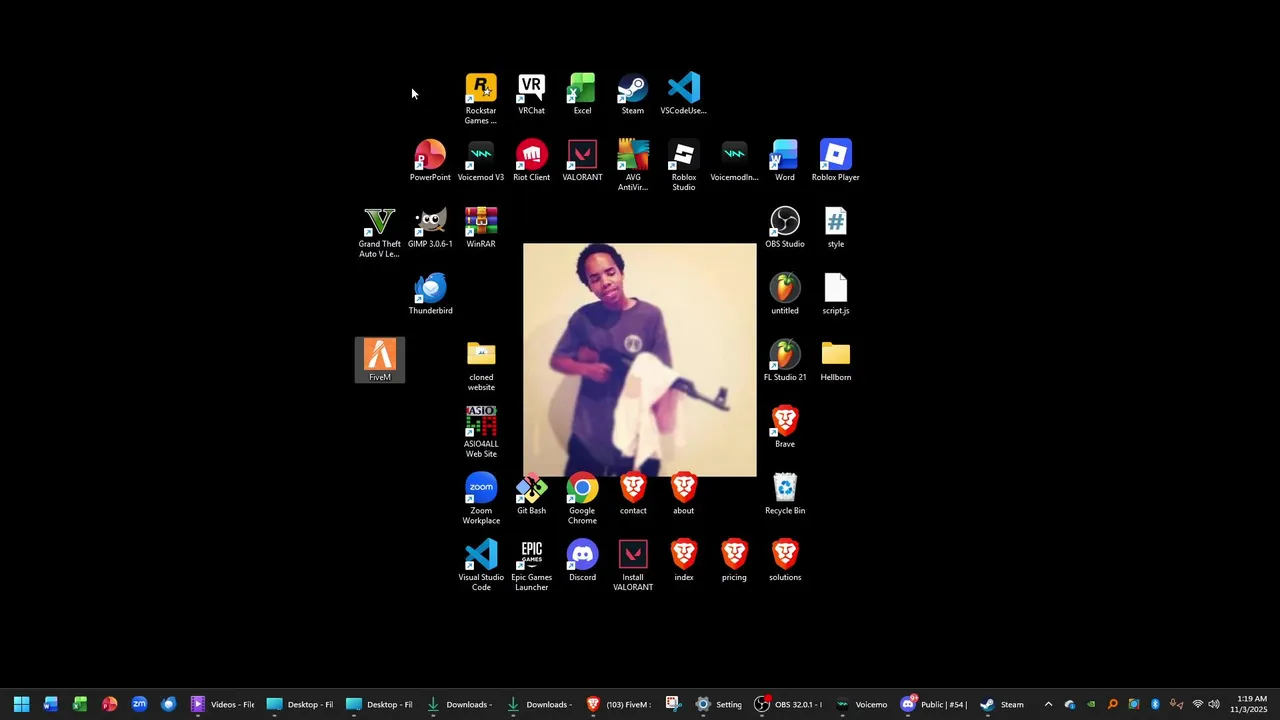
Task: Select the Grand Theft Auto V shortcut
Action: 379,232
